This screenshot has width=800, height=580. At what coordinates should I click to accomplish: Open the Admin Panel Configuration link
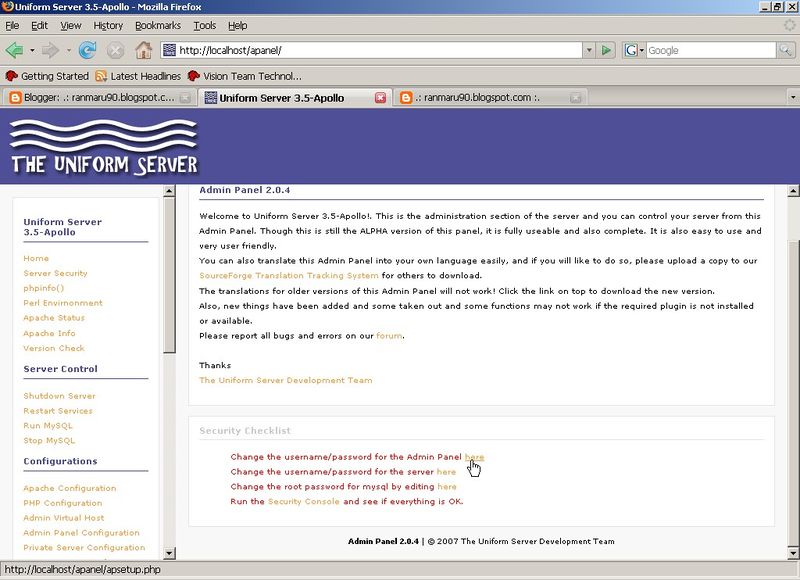click(x=81, y=532)
